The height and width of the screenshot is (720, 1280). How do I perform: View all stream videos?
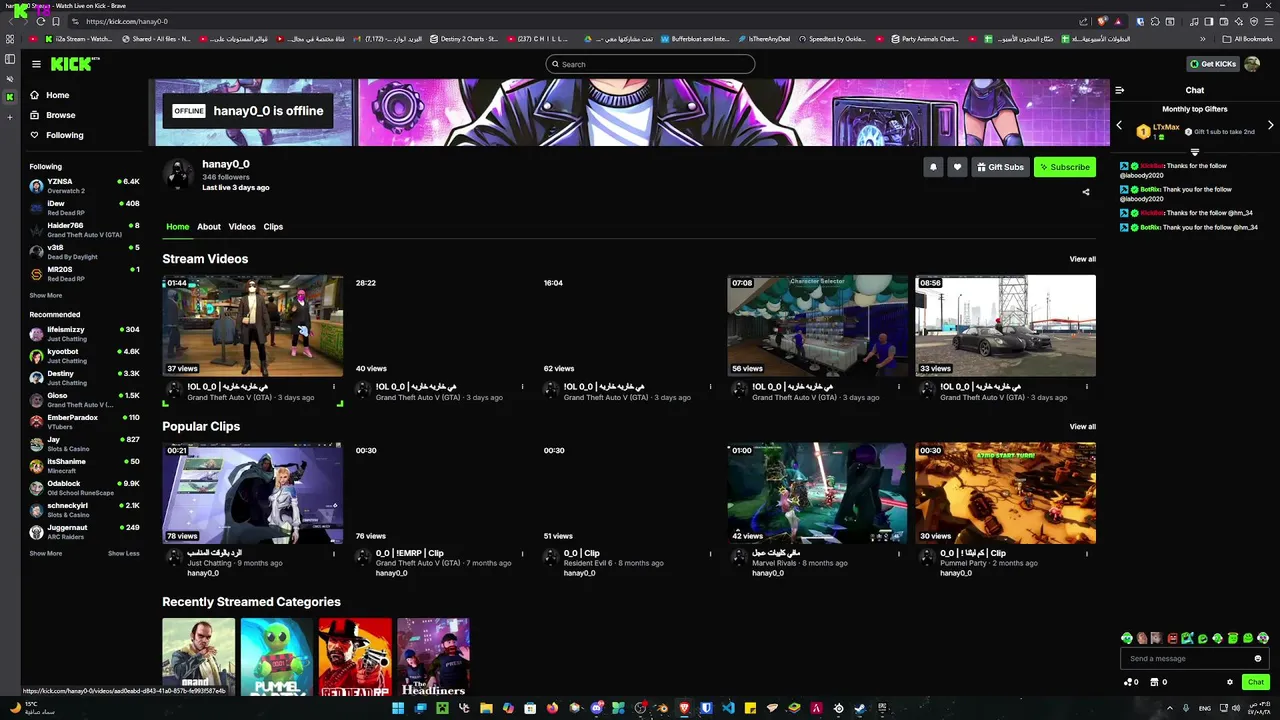tap(1083, 259)
